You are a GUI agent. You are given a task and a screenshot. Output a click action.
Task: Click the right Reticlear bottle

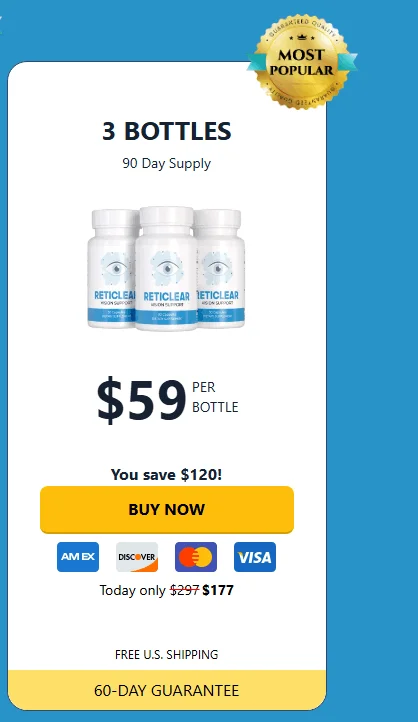(x=220, y=268)
